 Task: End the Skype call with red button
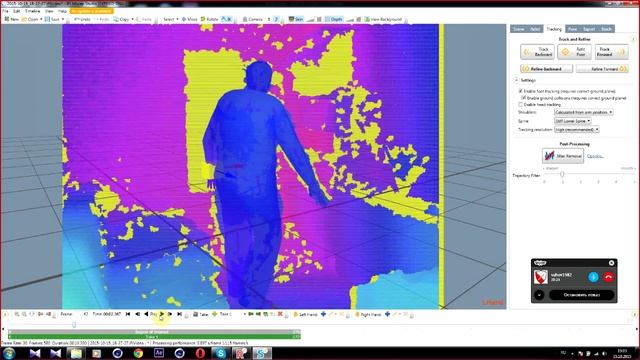[x=608, y=277]
